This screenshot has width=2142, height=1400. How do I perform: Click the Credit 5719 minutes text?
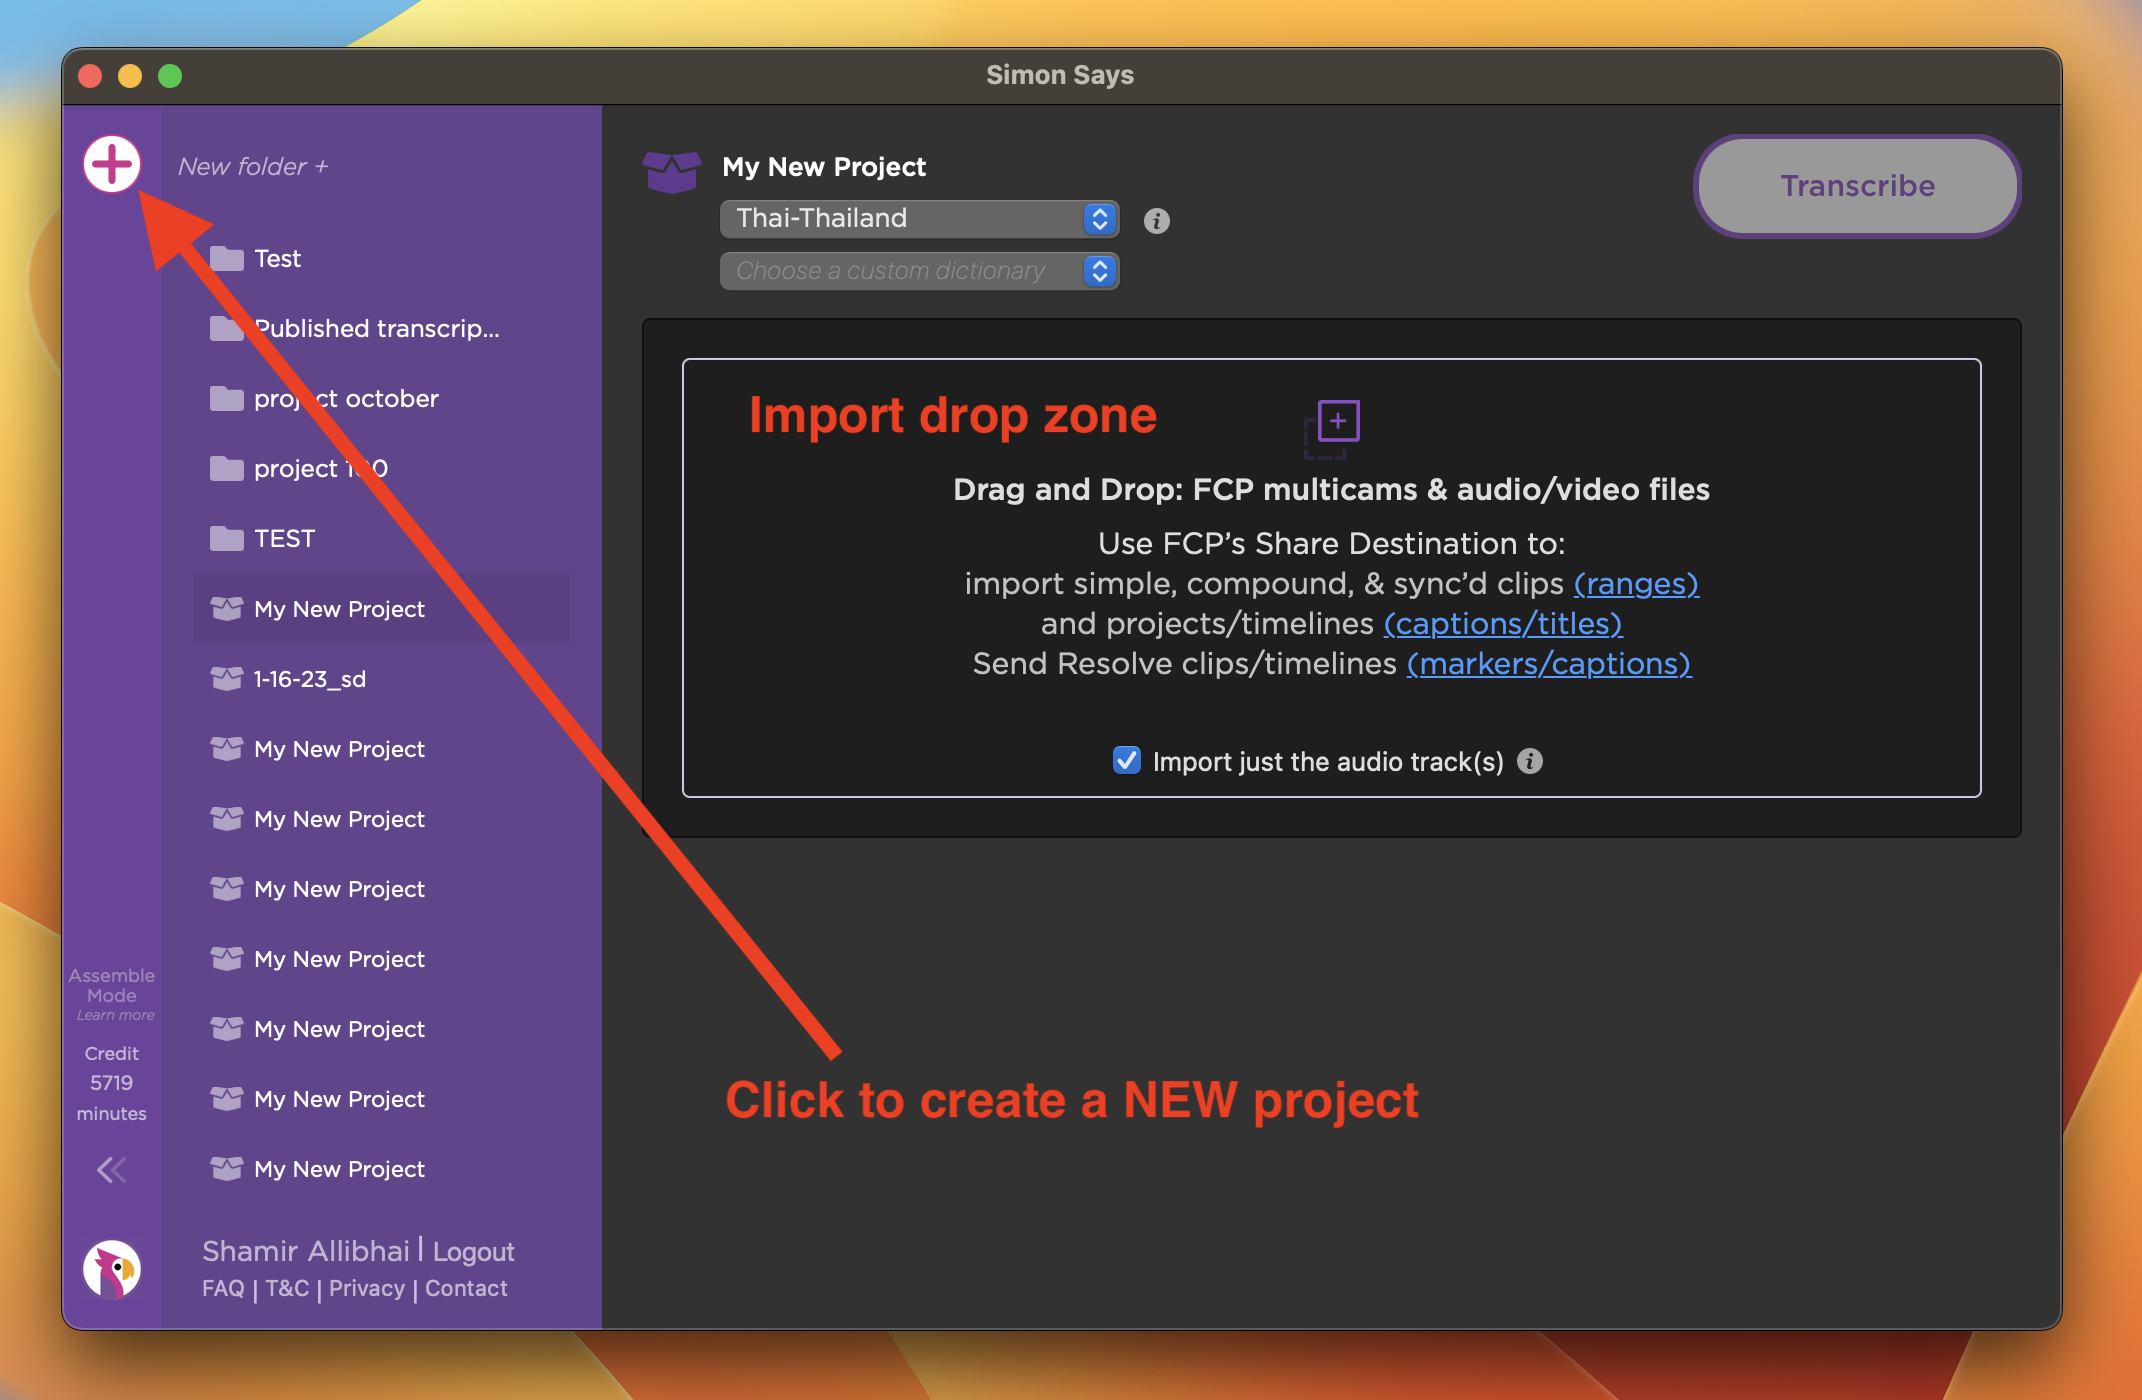(112, 1083)
